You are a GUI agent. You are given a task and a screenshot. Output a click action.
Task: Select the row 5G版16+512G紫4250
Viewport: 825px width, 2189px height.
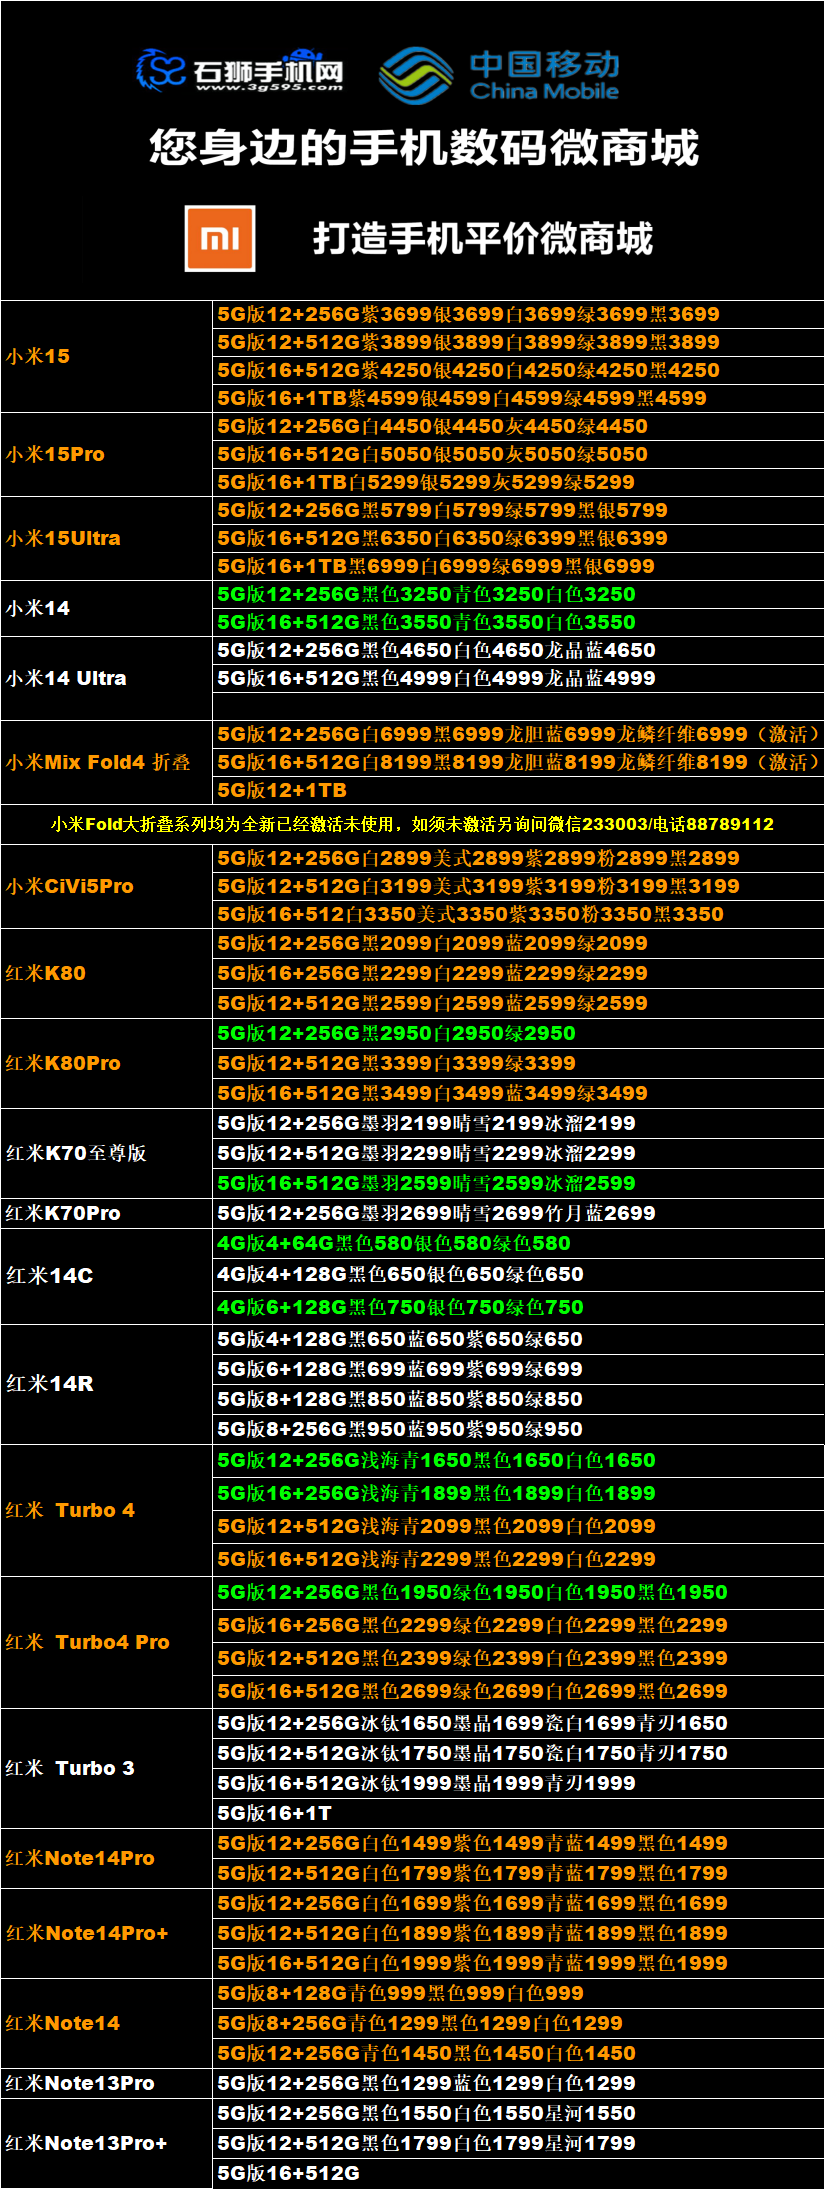pyautogui.click(x=519, y=370)
